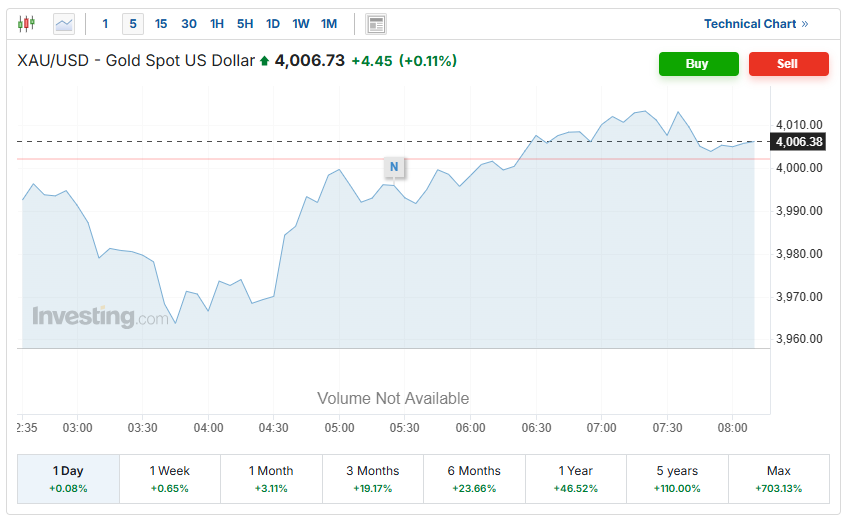Select the 1 Year range tab
The width and height of the screenshot is (852, 526).
[576, 479]
